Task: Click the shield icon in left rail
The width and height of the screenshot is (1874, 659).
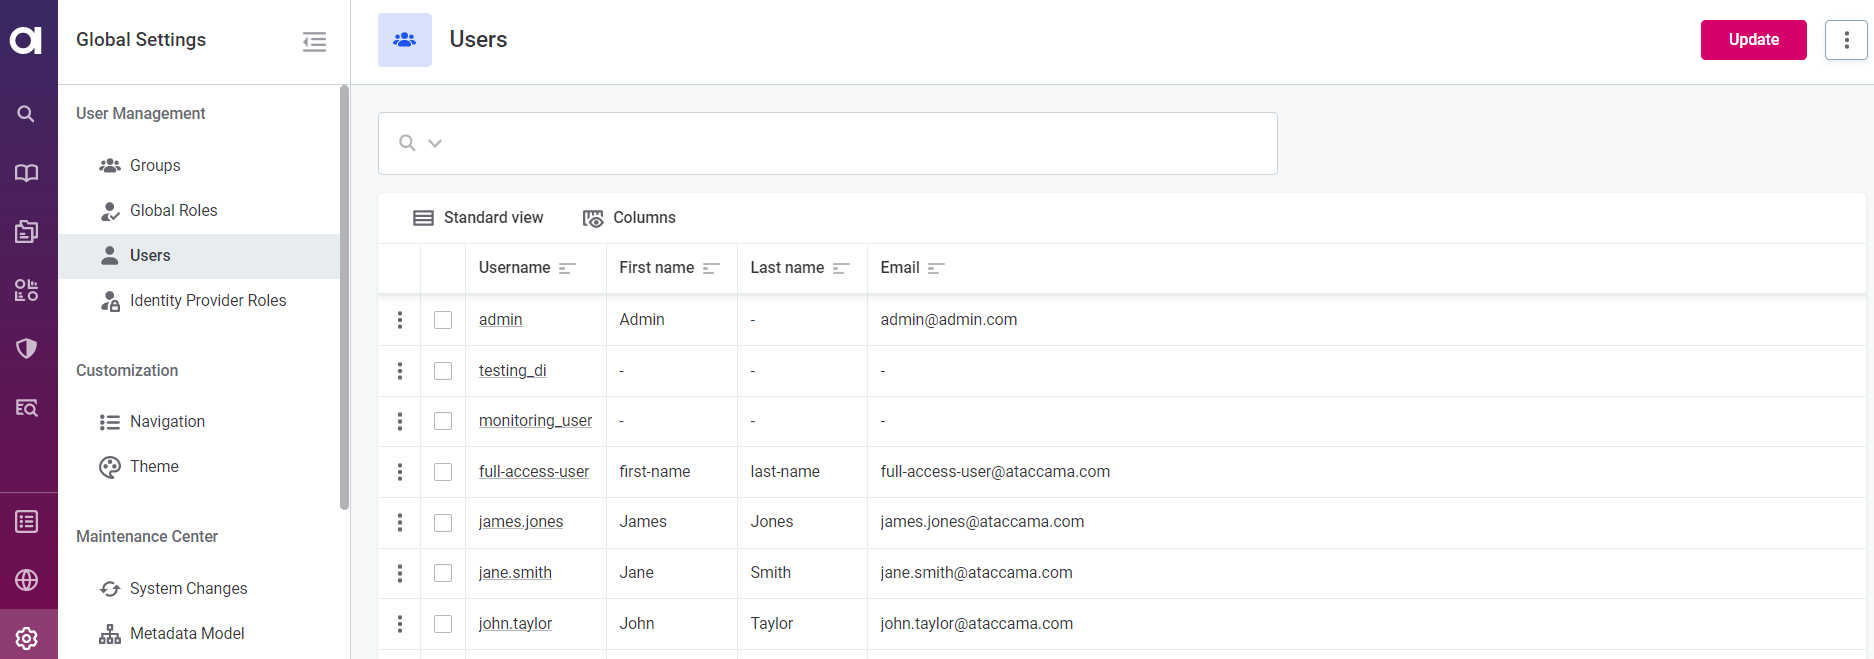Action: coord(26,348)
